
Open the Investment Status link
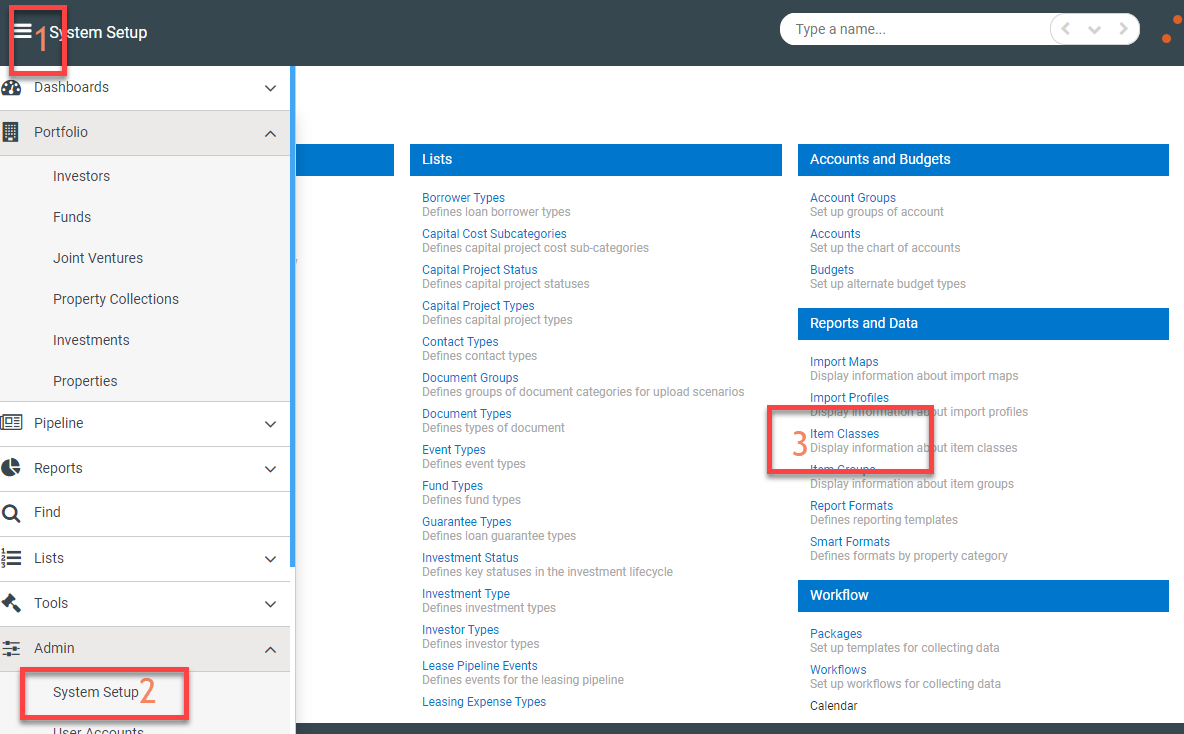pyautogui.click(x=470, y=558)
